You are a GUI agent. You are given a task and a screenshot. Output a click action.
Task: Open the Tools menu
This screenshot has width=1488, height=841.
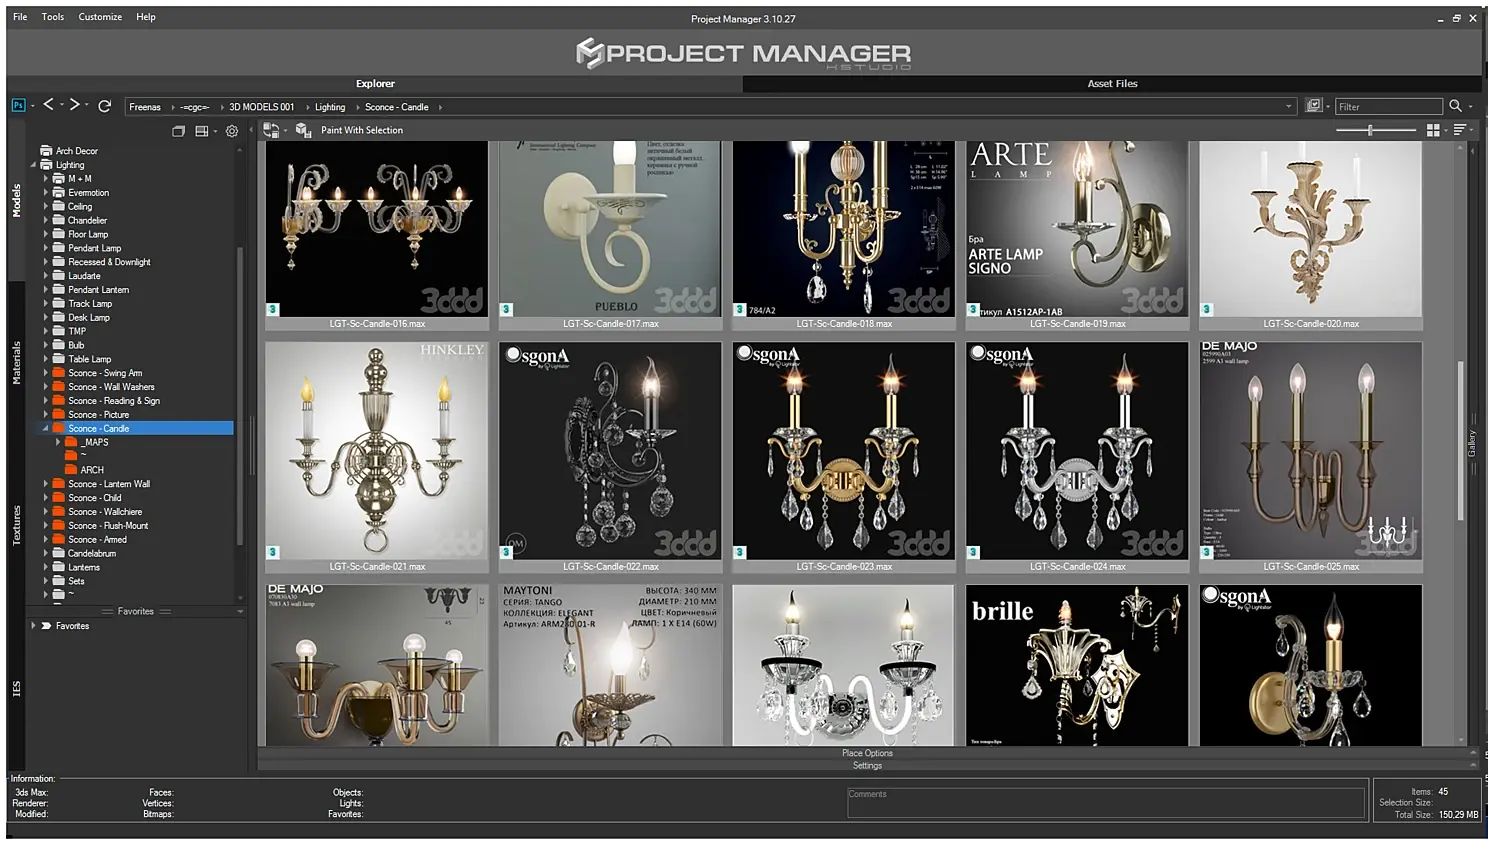coord(53,17)
